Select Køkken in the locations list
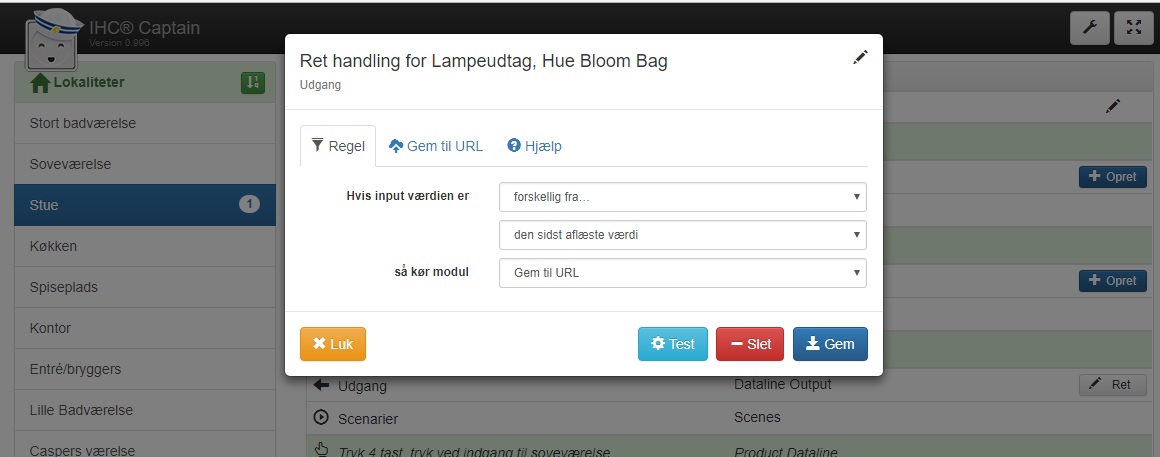1160x457 pixels. click(145, 246)
